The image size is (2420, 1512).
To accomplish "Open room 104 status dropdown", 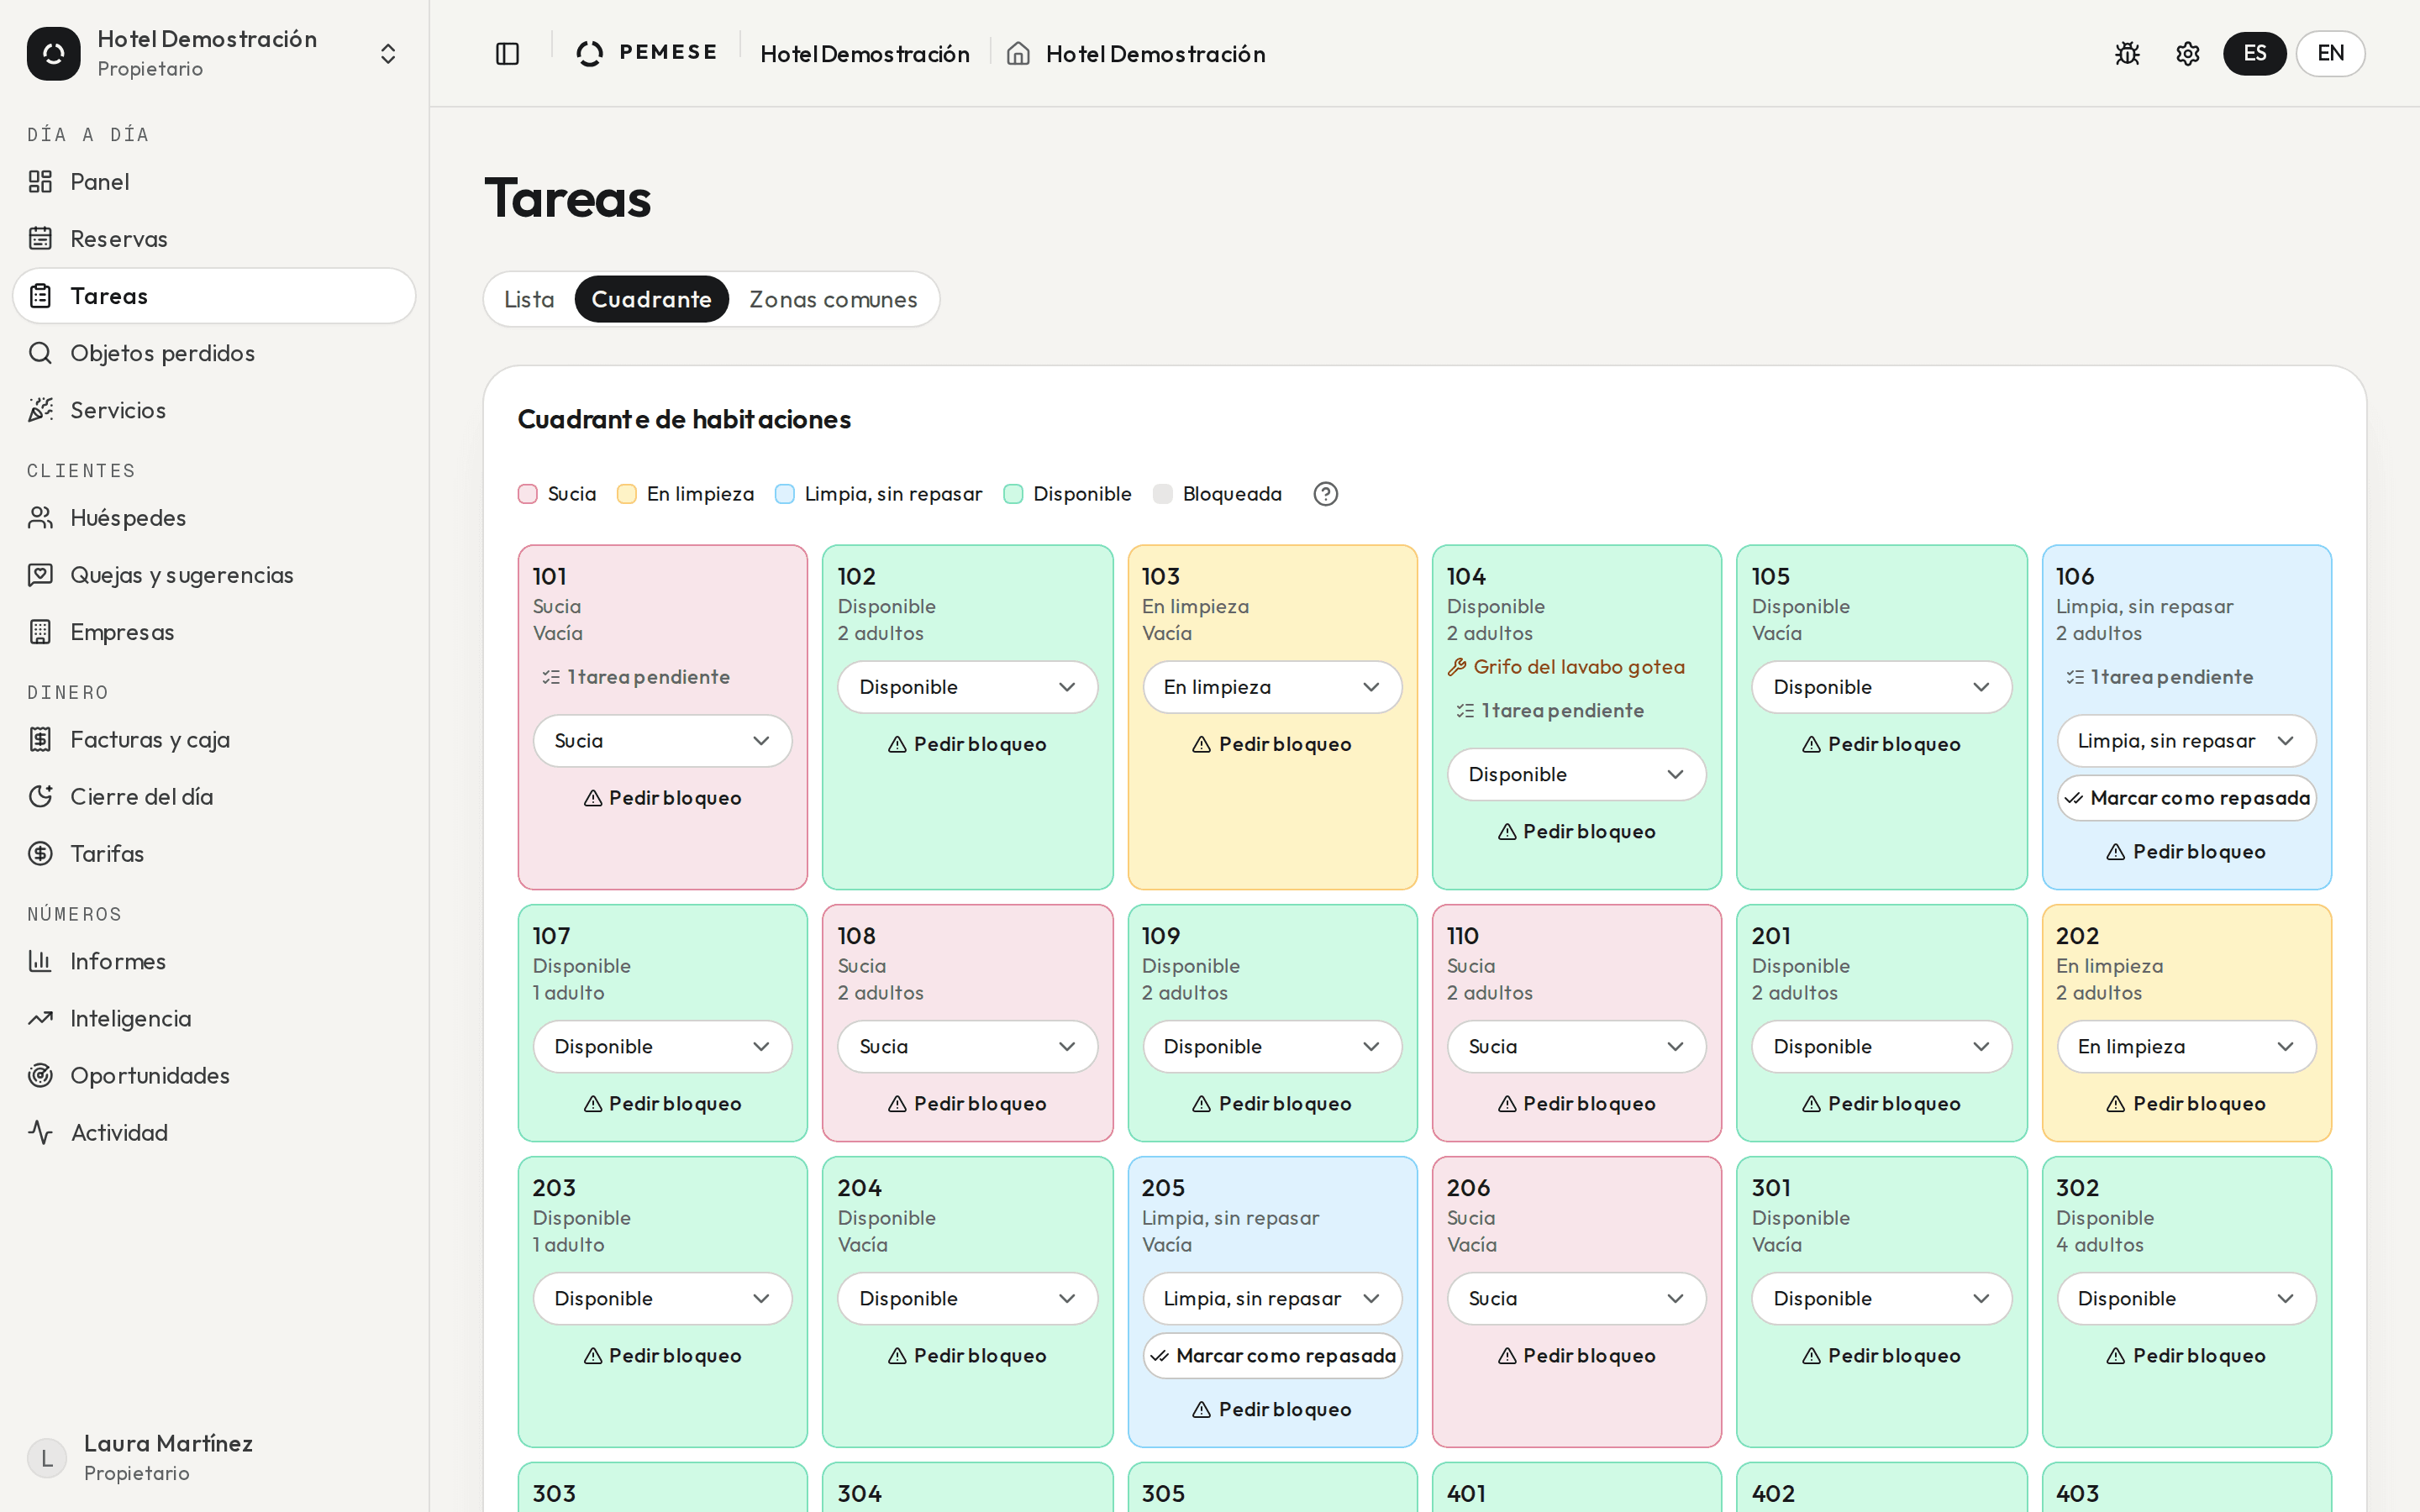I will (1576, 775).
